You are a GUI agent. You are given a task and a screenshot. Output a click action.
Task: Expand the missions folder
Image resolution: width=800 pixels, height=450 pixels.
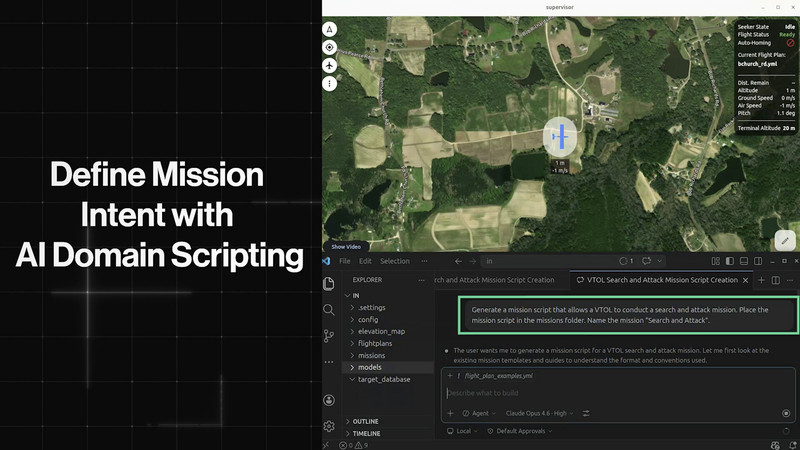tap(371, 355)
